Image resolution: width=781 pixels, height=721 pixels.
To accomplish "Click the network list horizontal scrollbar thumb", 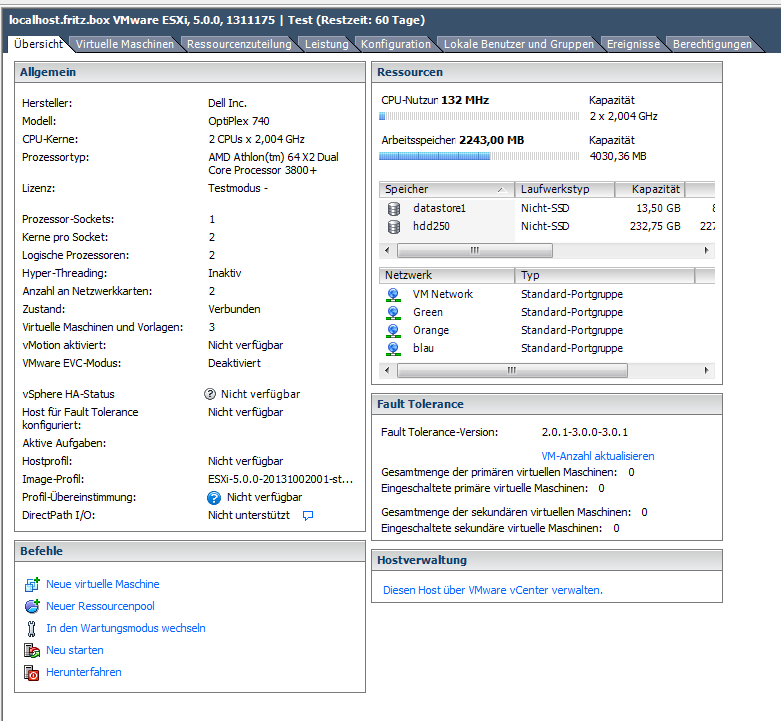I will [x=512, y=370].
